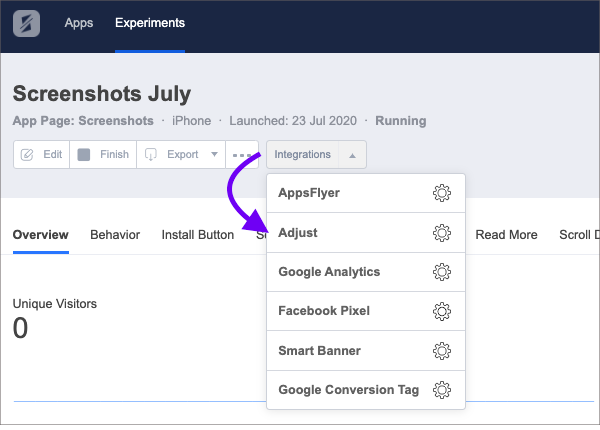Click the Edit button label
Image resolution: width=600 pixels, height=430 pixels.
click(x=52, y=155)
